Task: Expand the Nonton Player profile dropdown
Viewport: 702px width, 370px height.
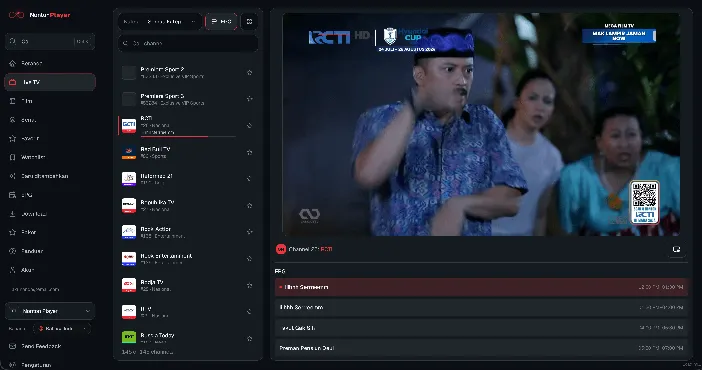Action: coord(50,311)
